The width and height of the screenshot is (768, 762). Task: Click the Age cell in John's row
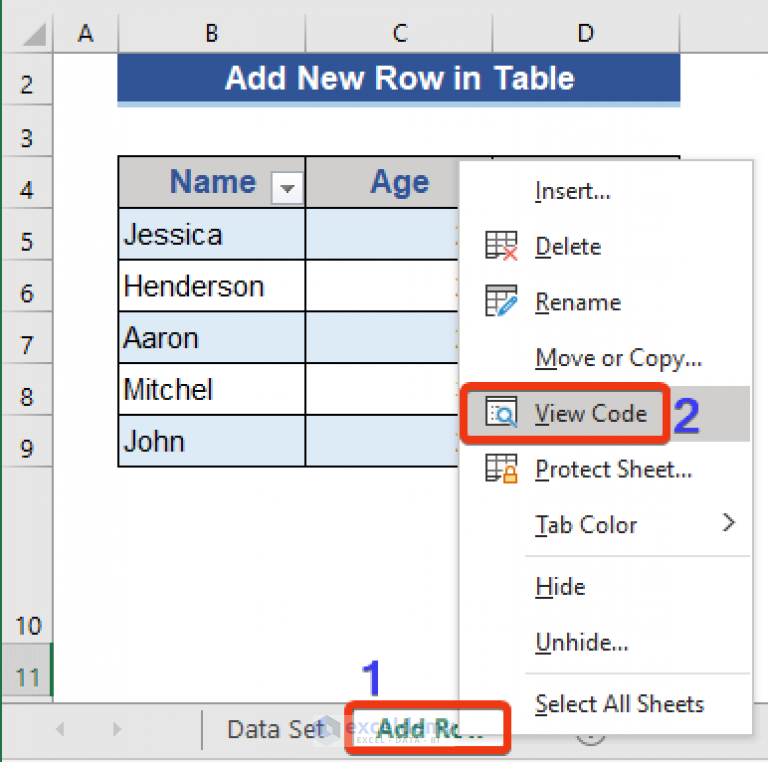tap(383, 441)
